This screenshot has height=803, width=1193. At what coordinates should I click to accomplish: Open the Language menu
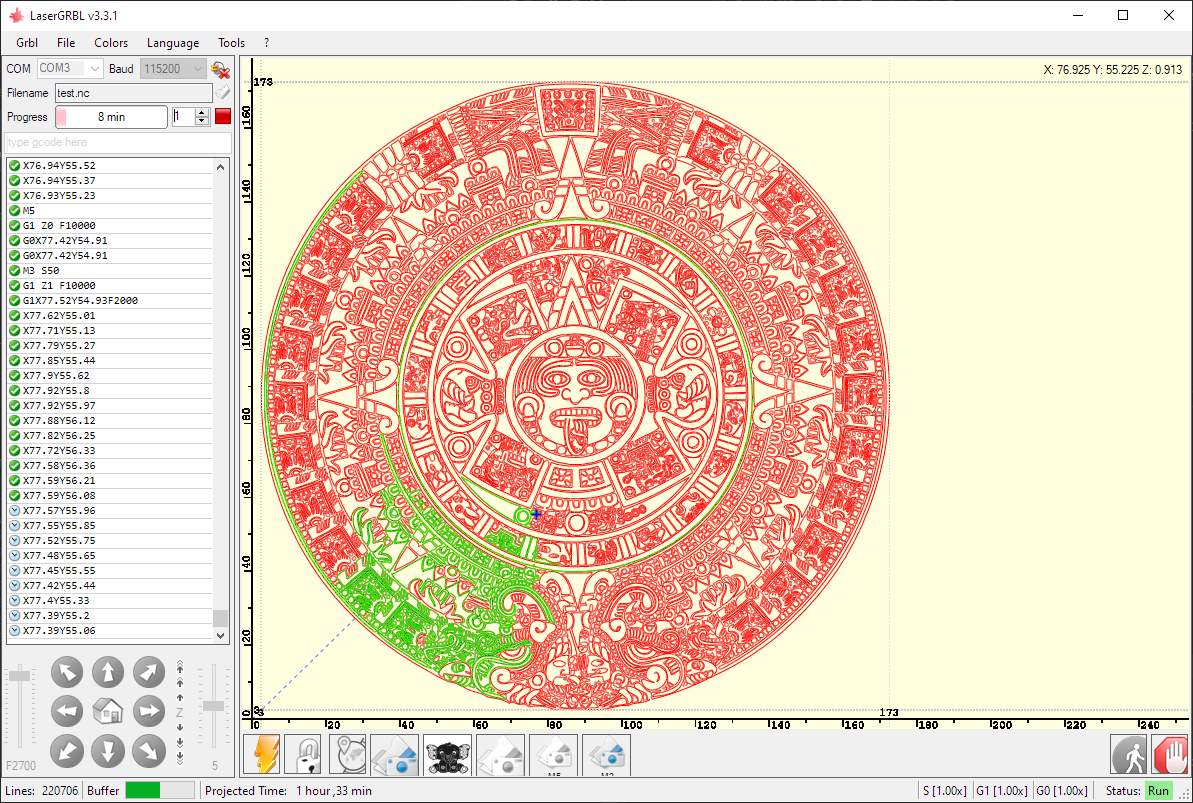(173, 43)
